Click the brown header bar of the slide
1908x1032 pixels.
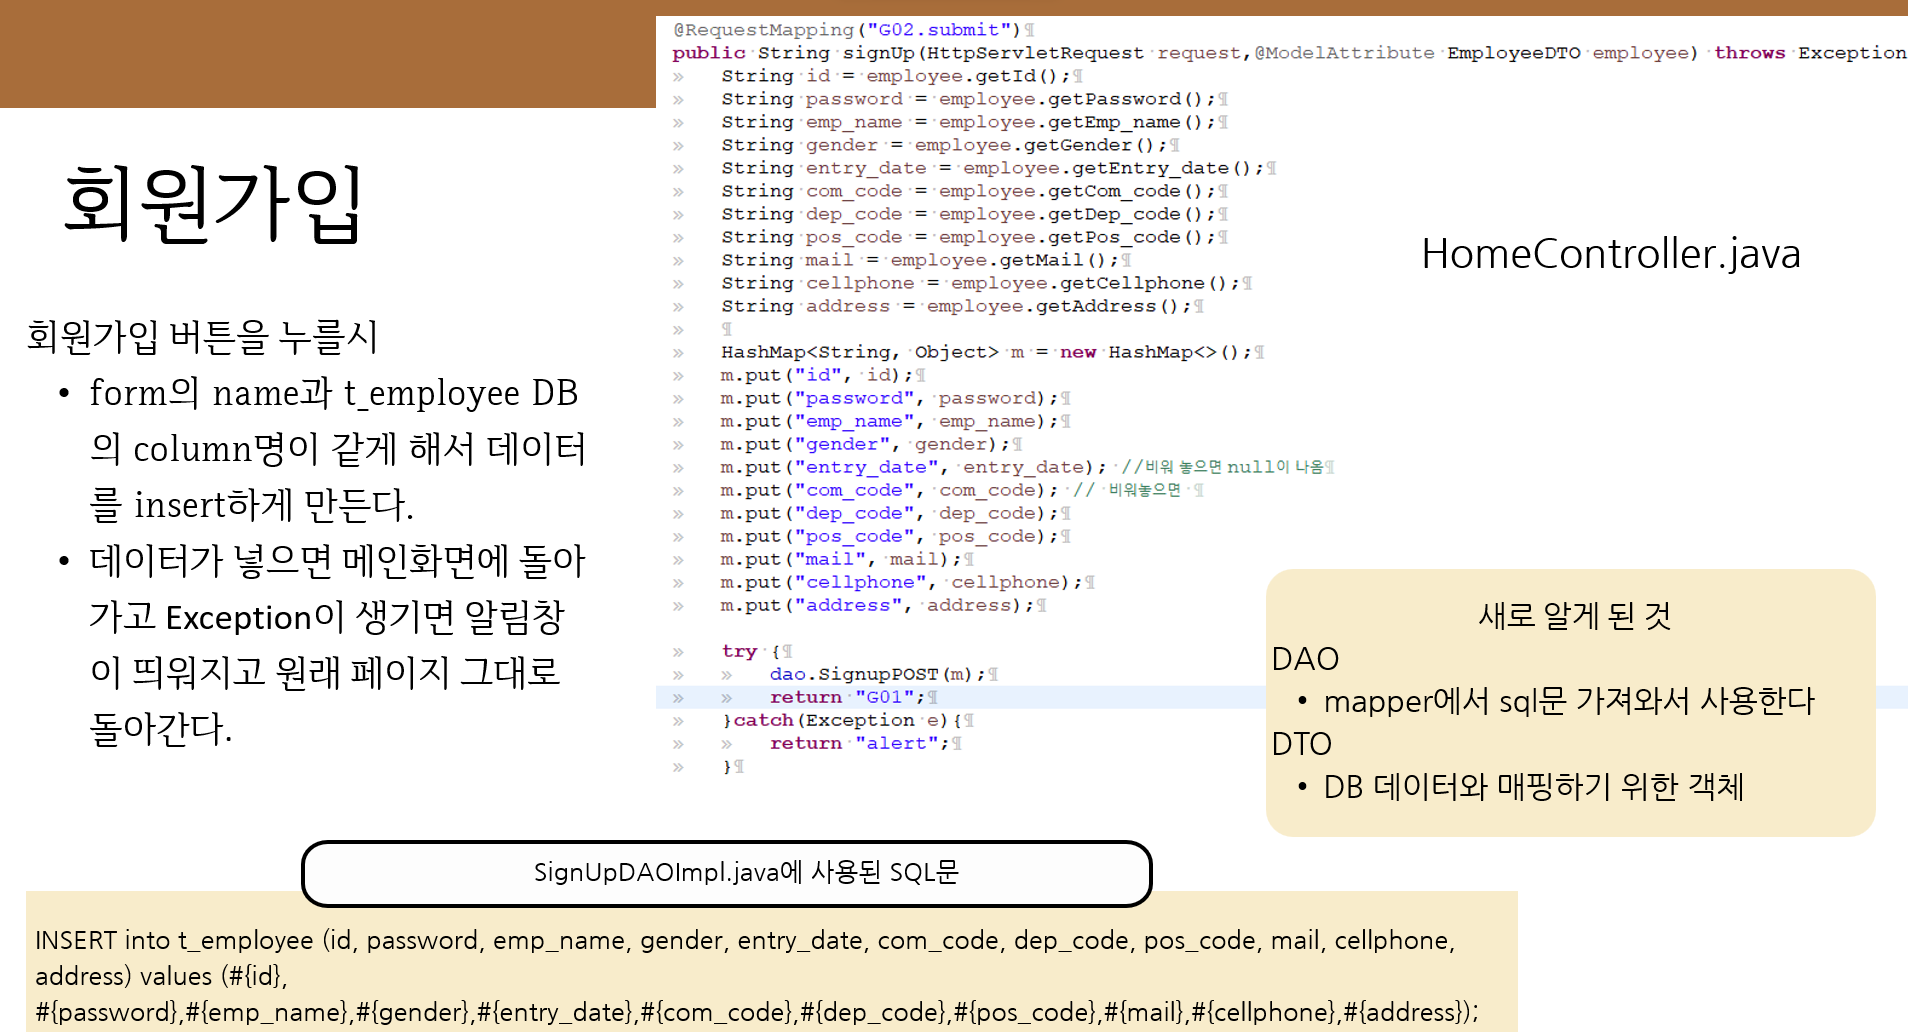coord(320,52)
